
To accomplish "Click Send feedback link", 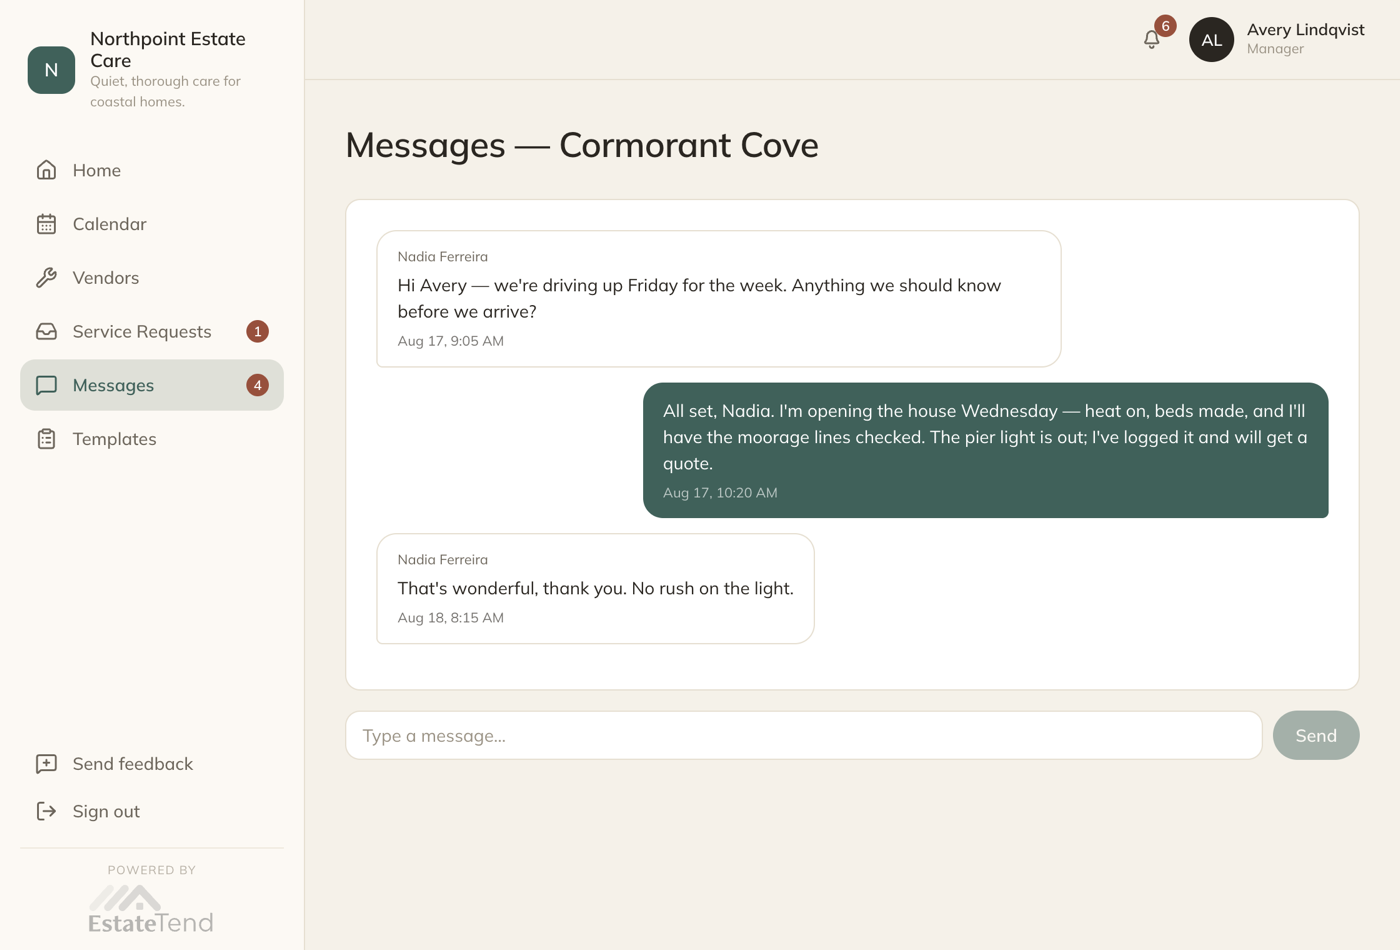I will point(152,764).
